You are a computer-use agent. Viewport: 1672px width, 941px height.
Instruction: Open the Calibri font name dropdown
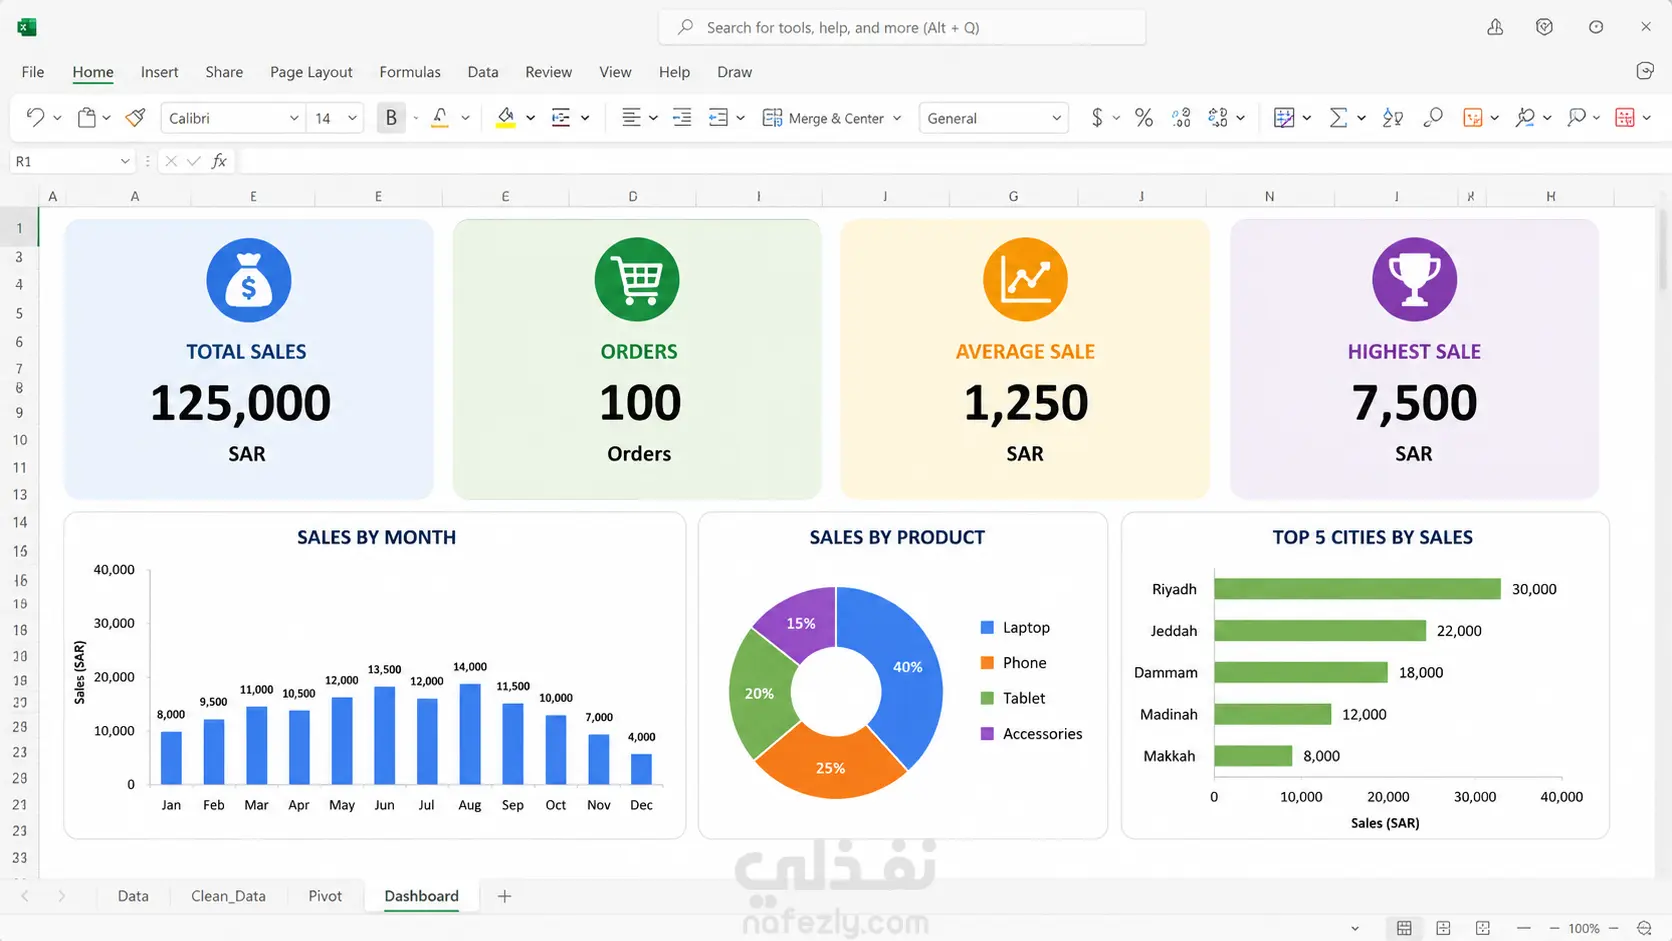tap(294, 118)
